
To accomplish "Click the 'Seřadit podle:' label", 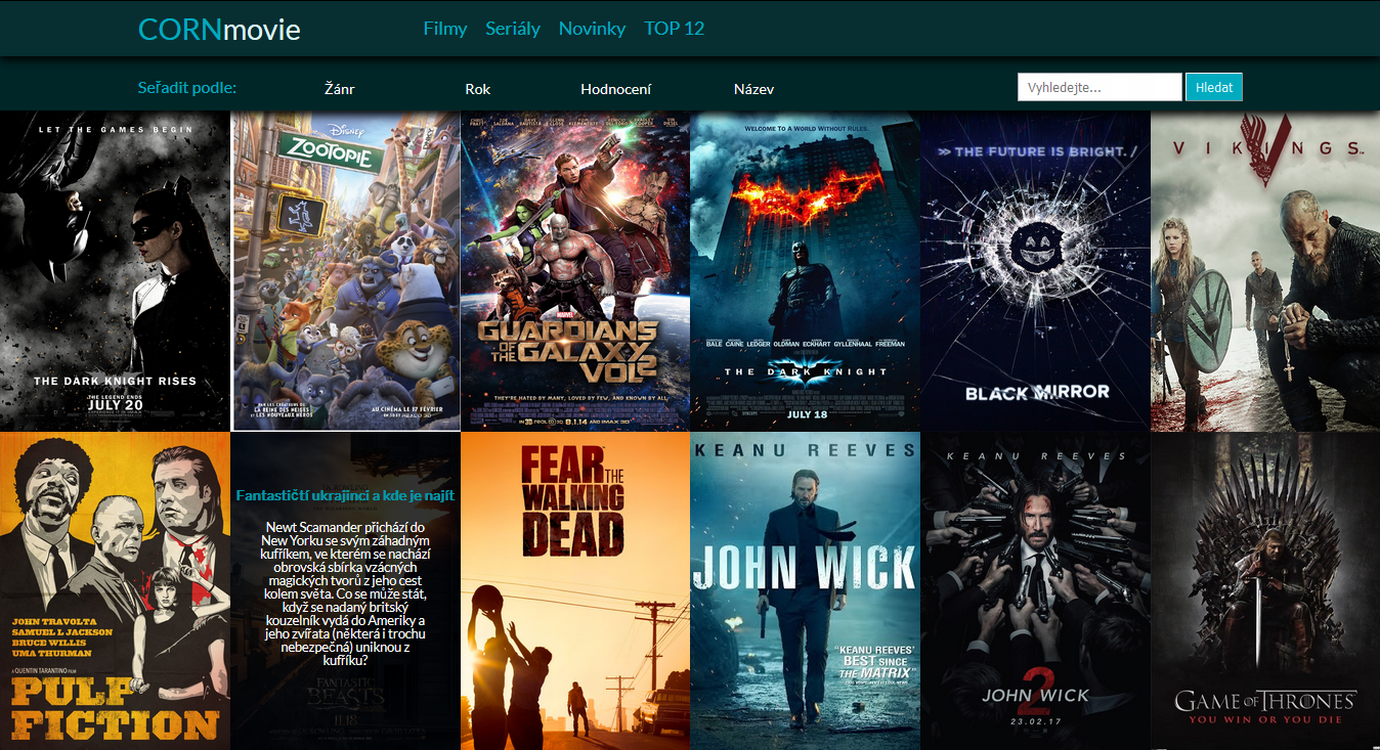I will [187, 88].
